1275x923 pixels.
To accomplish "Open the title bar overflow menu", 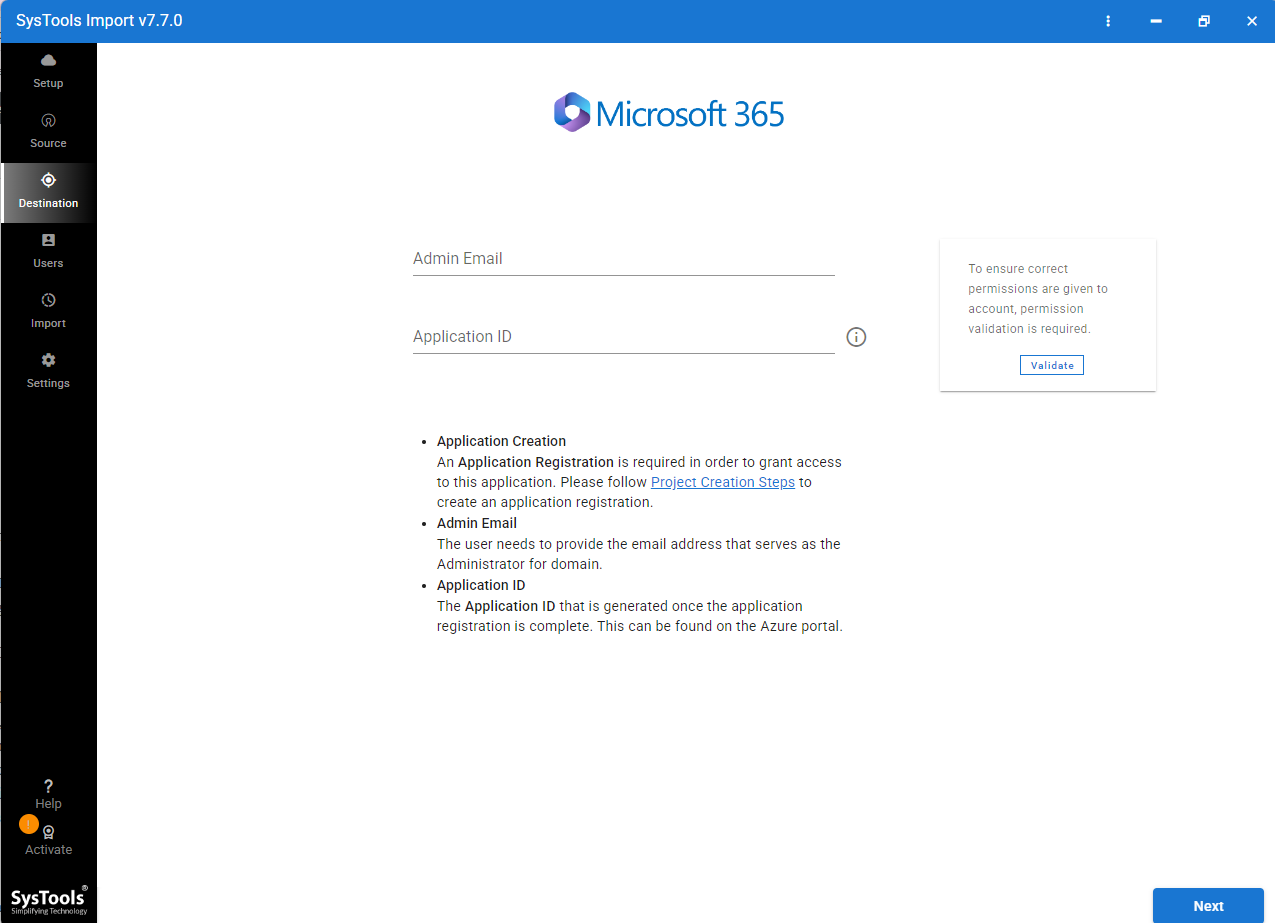I will 1108,20.
